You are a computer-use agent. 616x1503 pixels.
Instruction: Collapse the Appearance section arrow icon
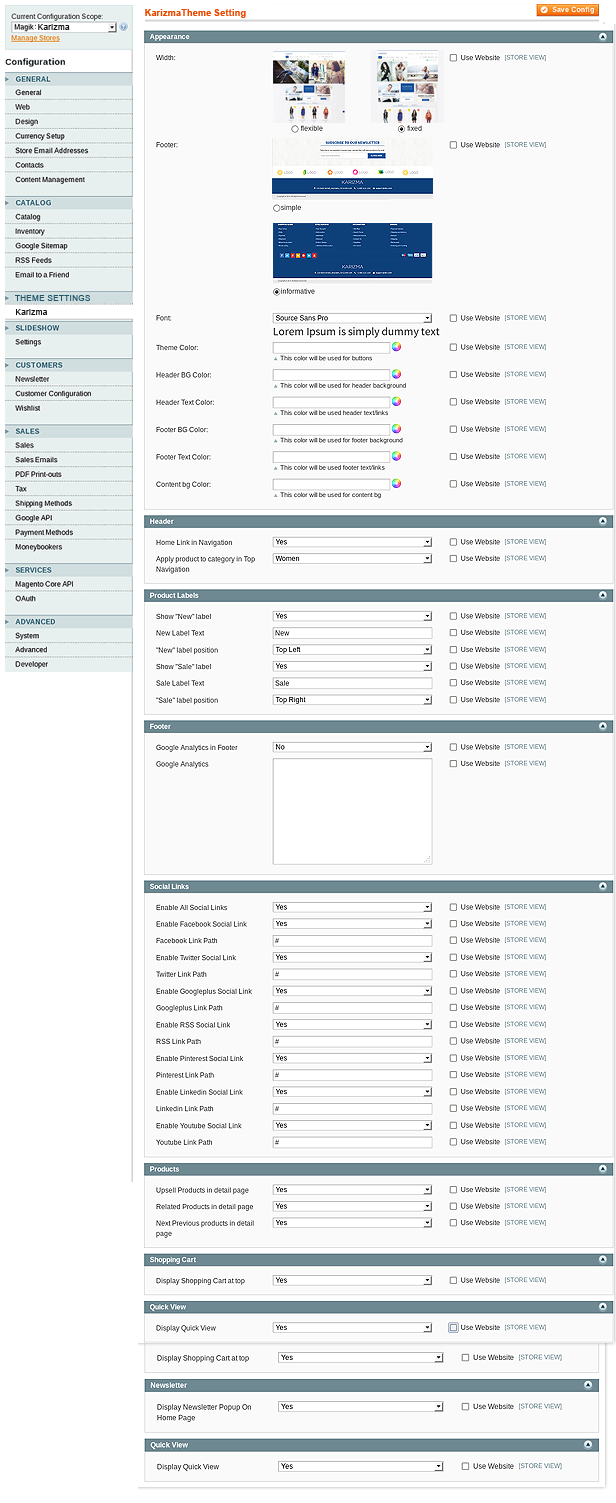point(603,37)
